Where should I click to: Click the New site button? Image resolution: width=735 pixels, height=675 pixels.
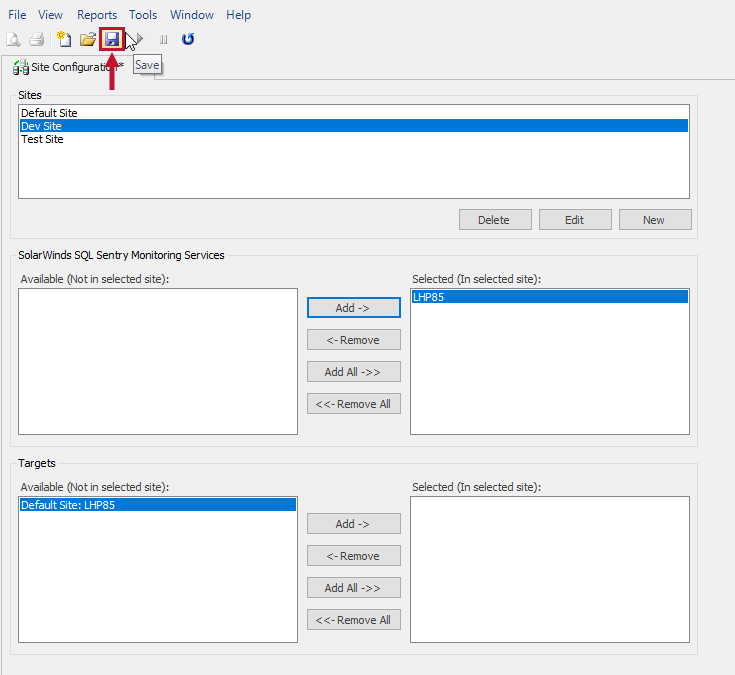(x=655, y=220)
